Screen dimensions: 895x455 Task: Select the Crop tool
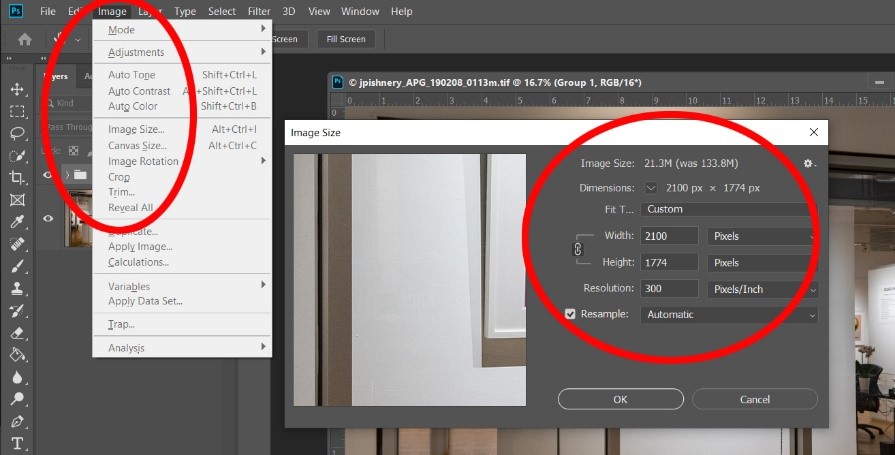17,178
